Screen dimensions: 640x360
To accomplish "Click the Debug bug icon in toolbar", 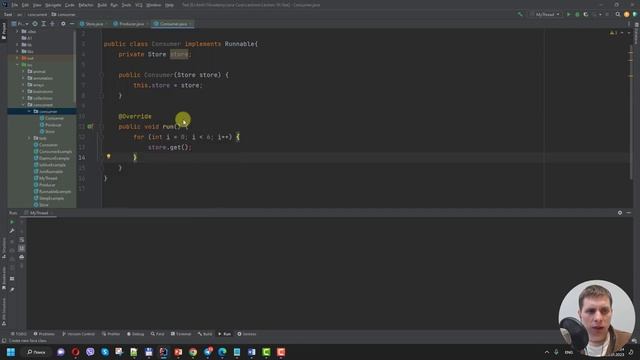I will [577, 14].
